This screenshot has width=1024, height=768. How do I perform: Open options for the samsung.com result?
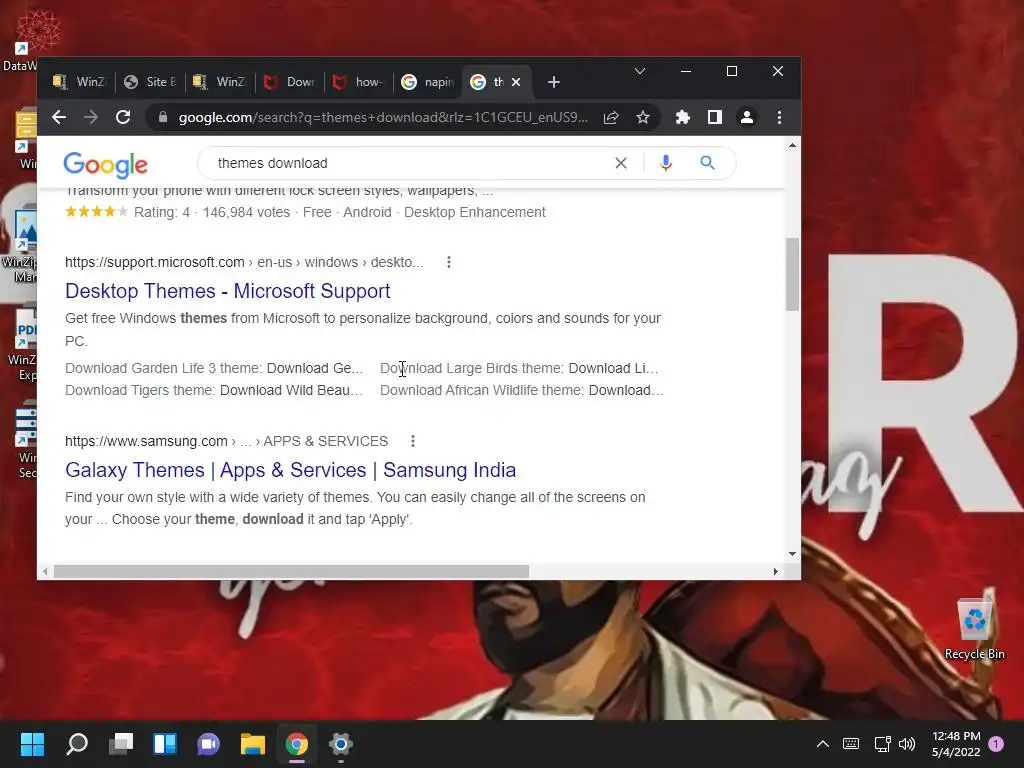tap(413, 441)
